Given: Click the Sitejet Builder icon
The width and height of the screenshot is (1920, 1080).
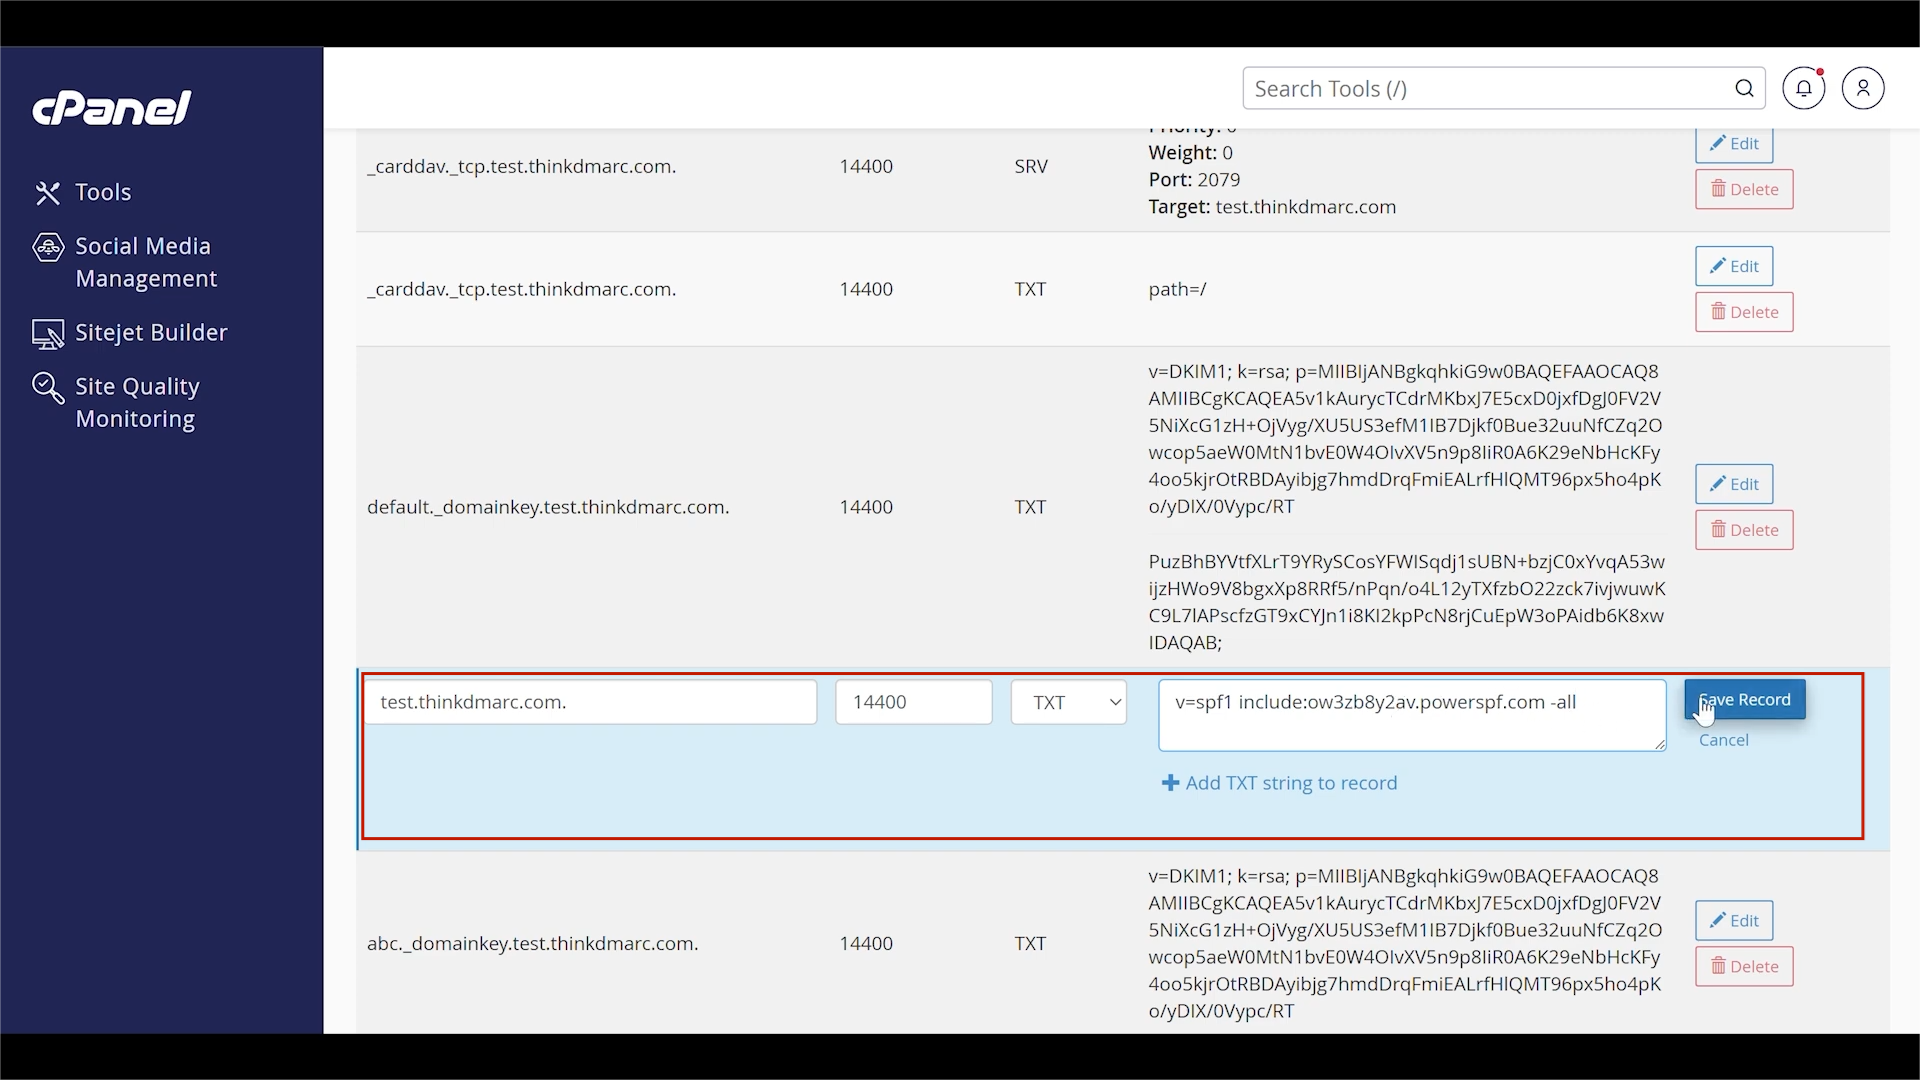Looking at the screenshot, I should coord(48,333).
